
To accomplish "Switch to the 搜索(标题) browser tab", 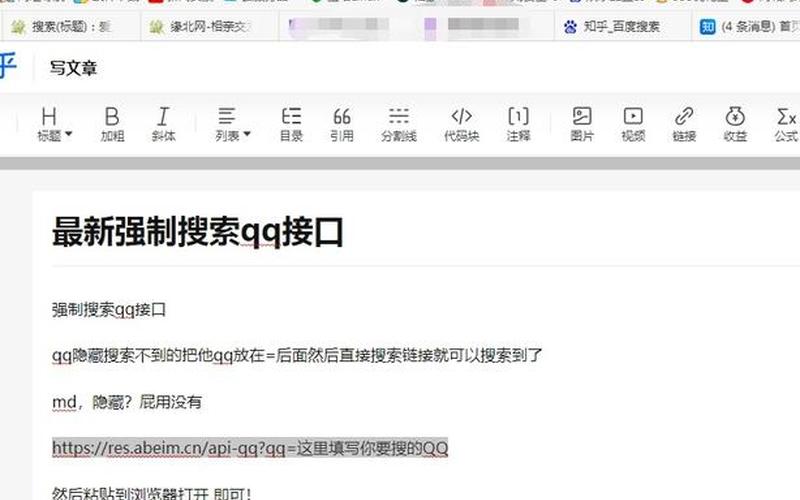I will 71,27.
